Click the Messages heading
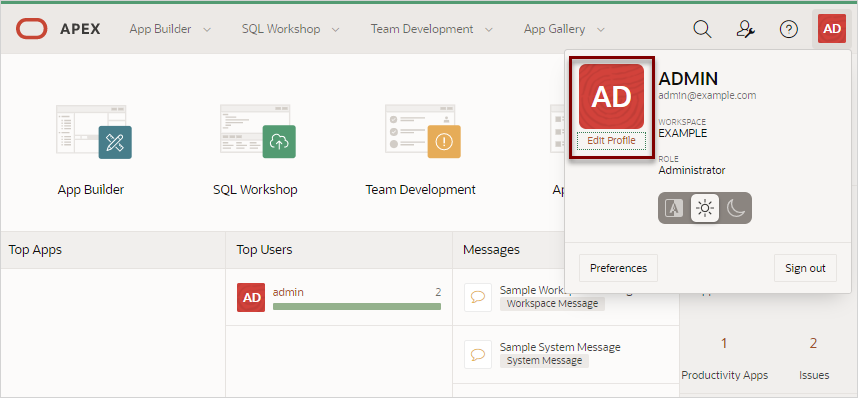 point(491,250)
